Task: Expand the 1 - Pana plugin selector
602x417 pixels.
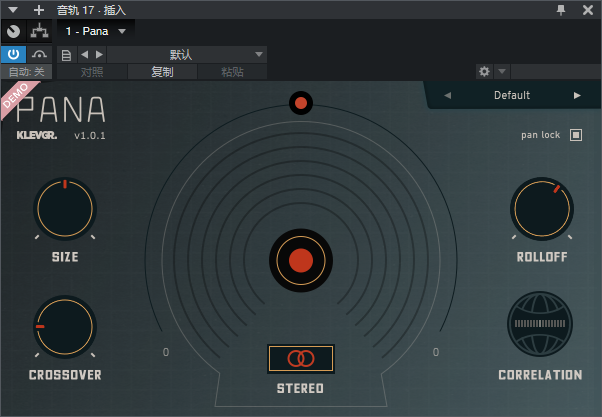Action: [96, 31]
